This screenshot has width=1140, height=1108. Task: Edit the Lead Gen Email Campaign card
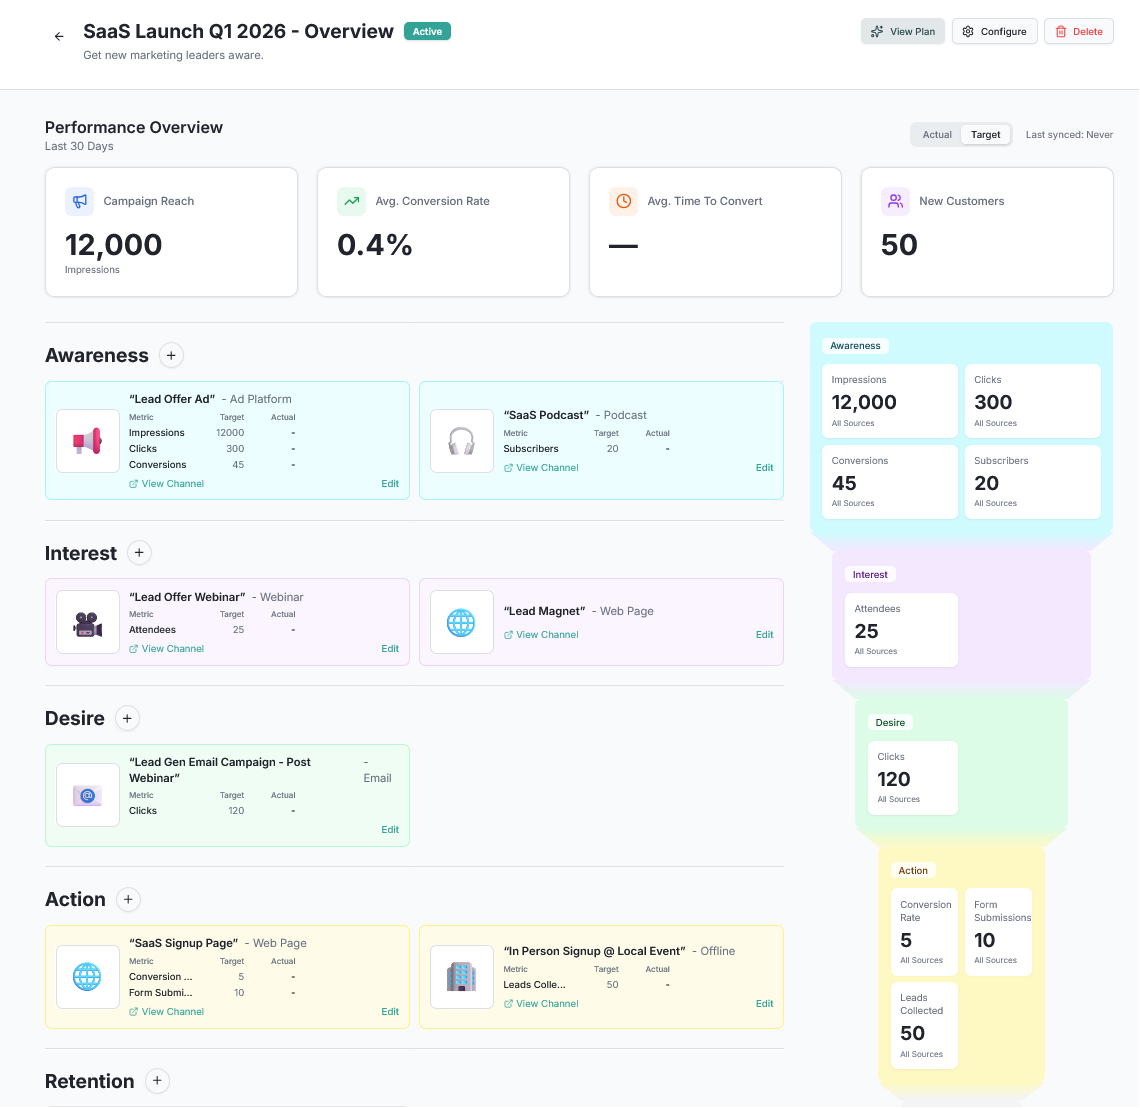[x=390, y=830]
